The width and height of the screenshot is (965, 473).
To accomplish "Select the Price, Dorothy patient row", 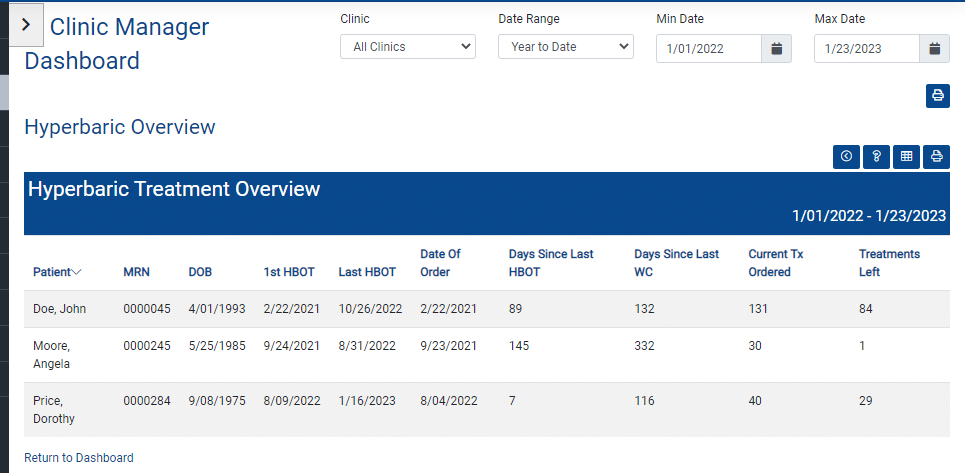I will tap(487, 410).
